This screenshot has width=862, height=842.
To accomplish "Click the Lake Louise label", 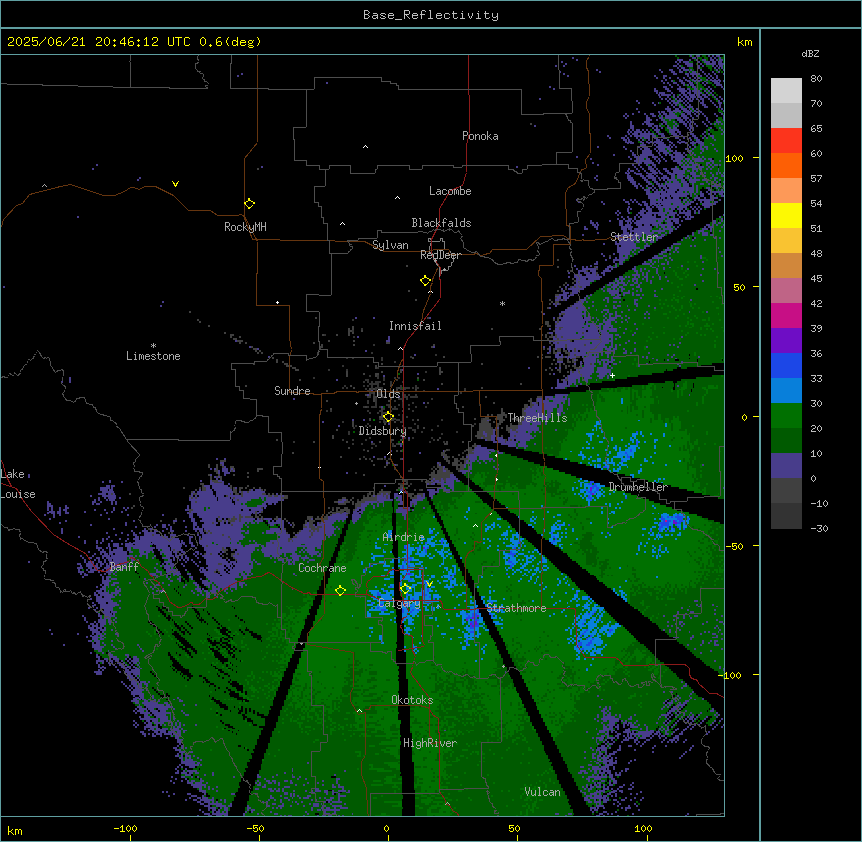I will (17, 484).
